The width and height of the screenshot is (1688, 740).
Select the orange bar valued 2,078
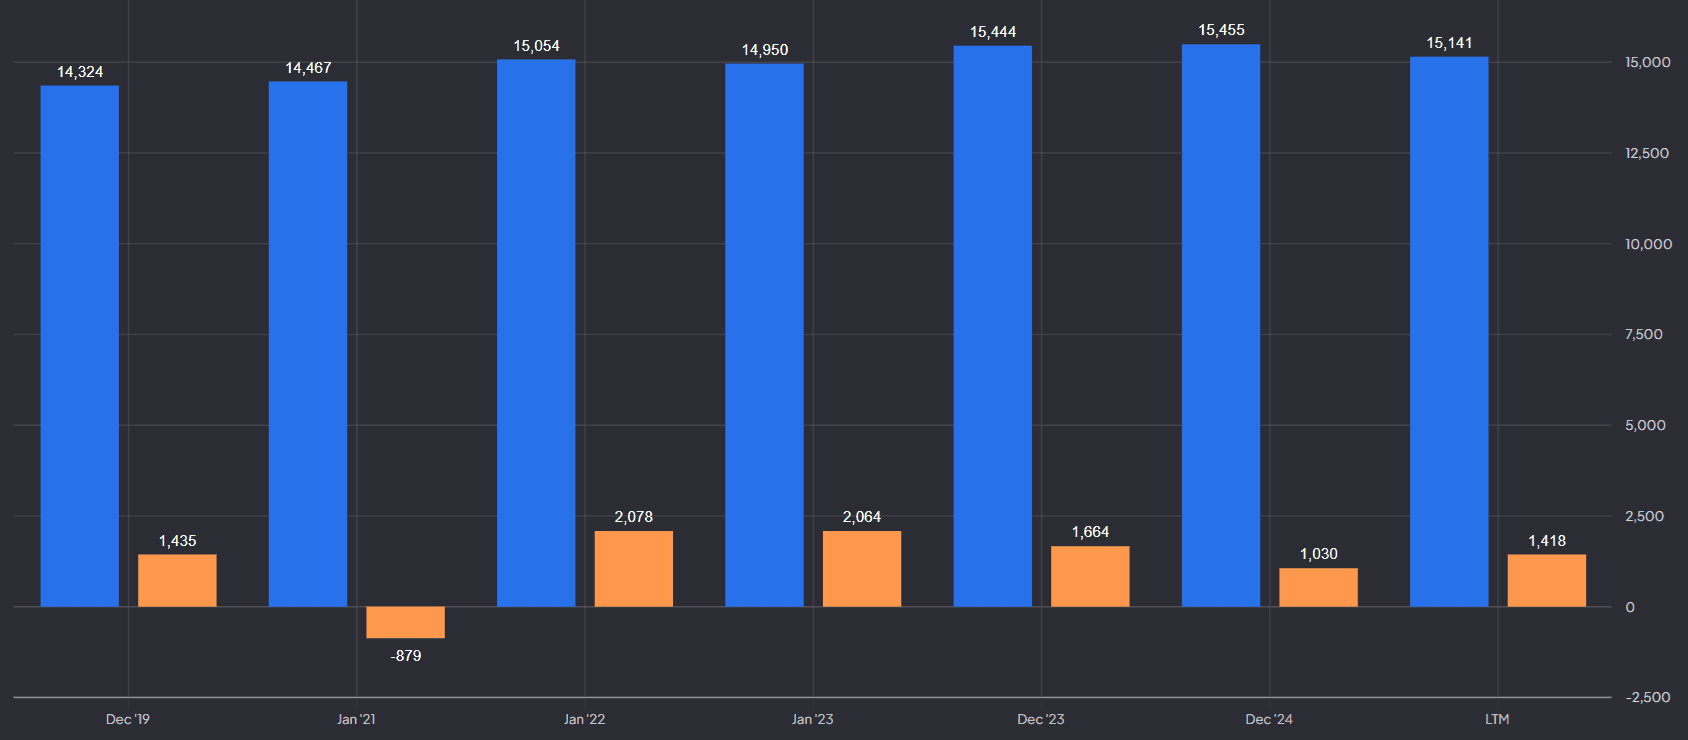pyautogui.click(x=633, y=568)
